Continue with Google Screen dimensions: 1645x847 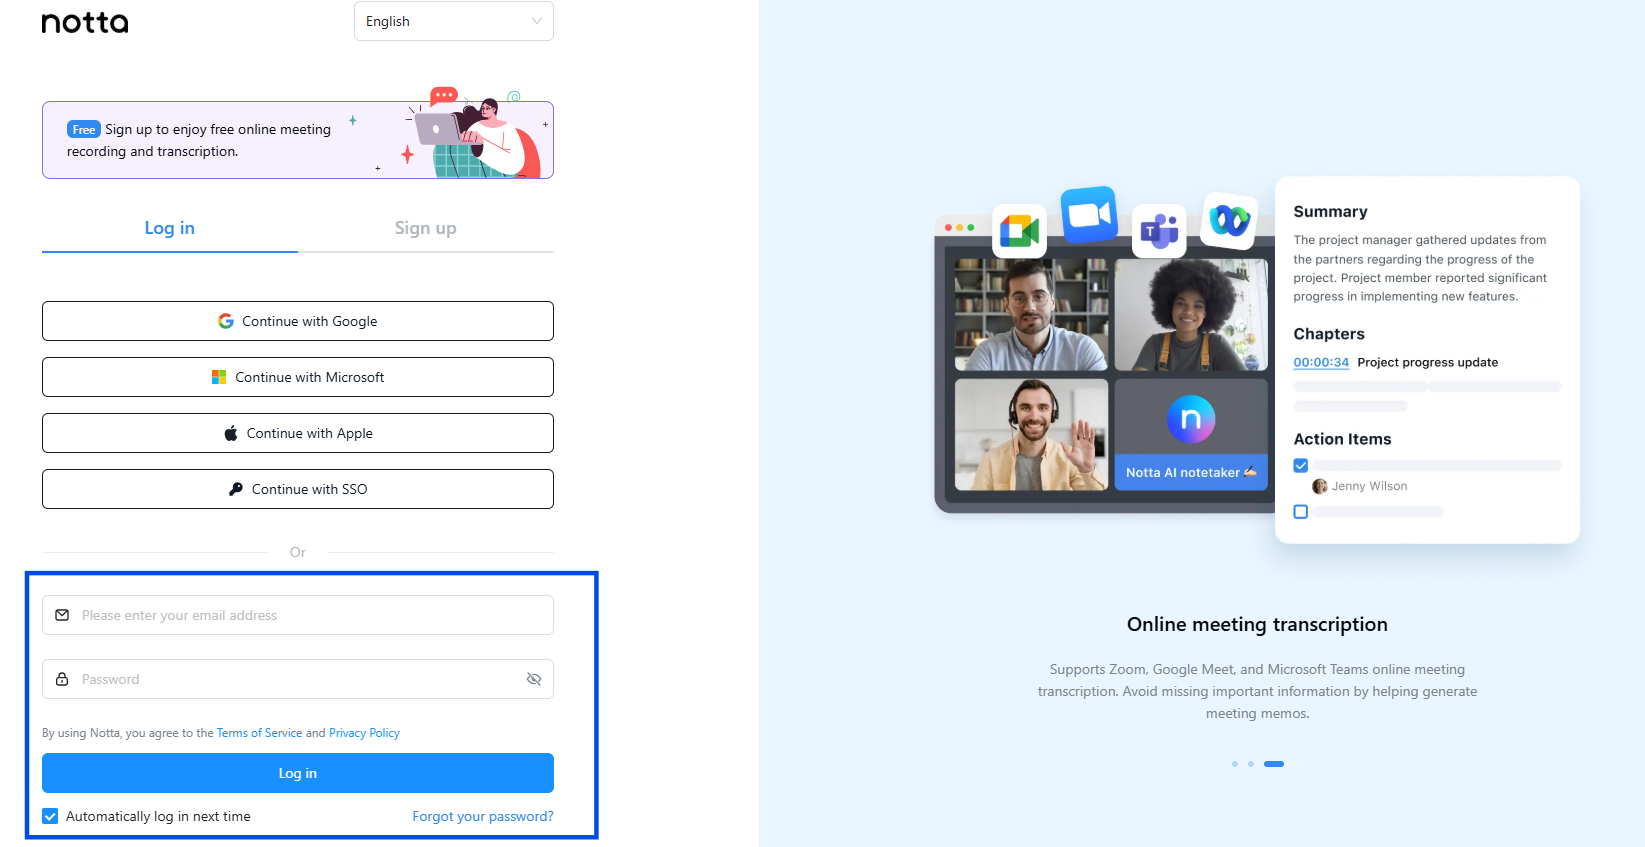298,321
